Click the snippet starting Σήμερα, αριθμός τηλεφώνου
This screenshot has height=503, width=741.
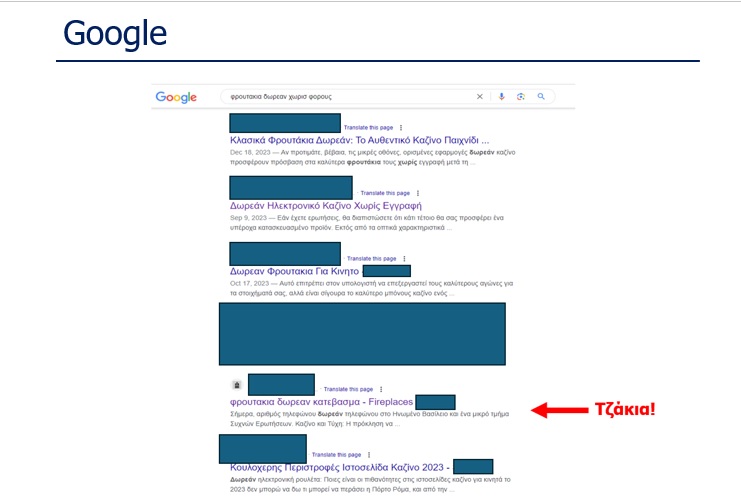370,419
